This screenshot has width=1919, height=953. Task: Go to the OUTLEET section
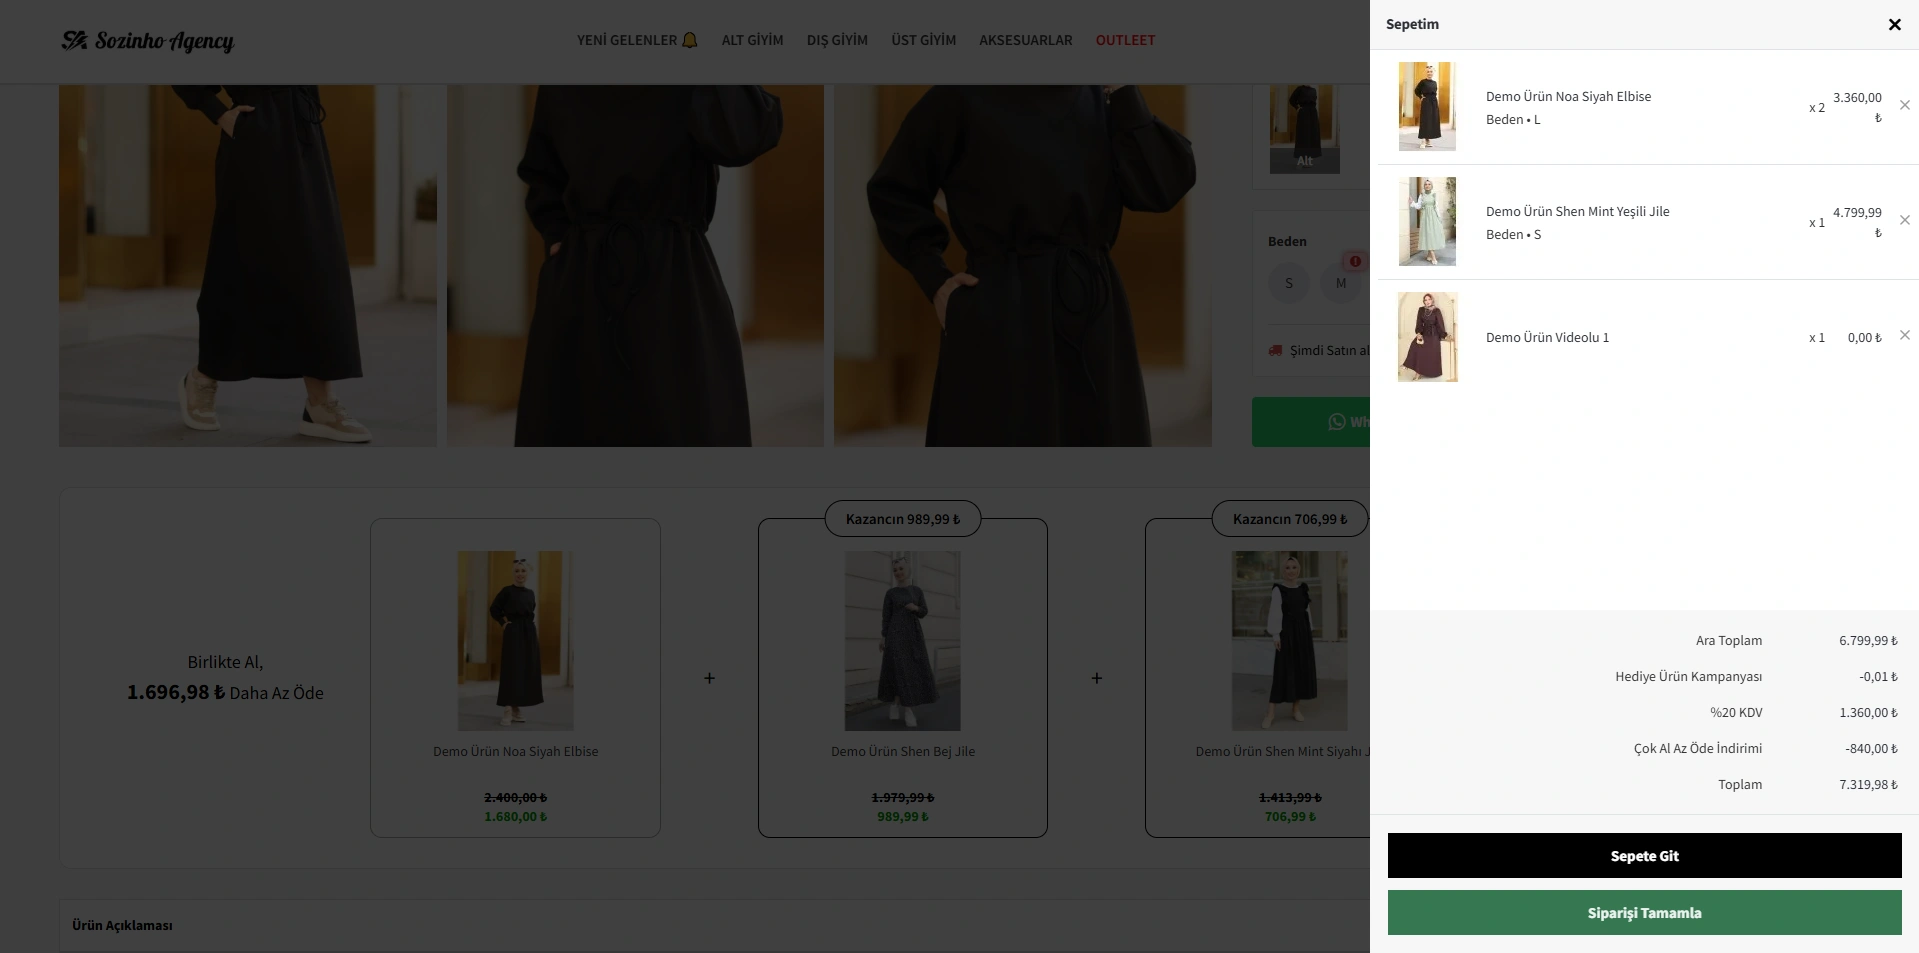coord(1125,41)
